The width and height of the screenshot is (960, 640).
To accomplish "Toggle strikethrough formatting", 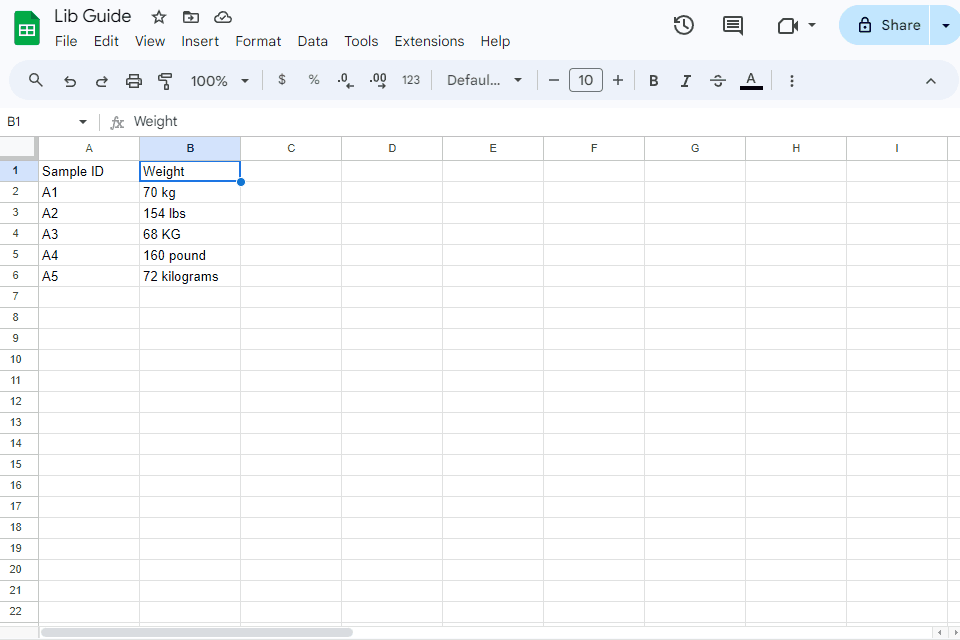I will [718, 81].
